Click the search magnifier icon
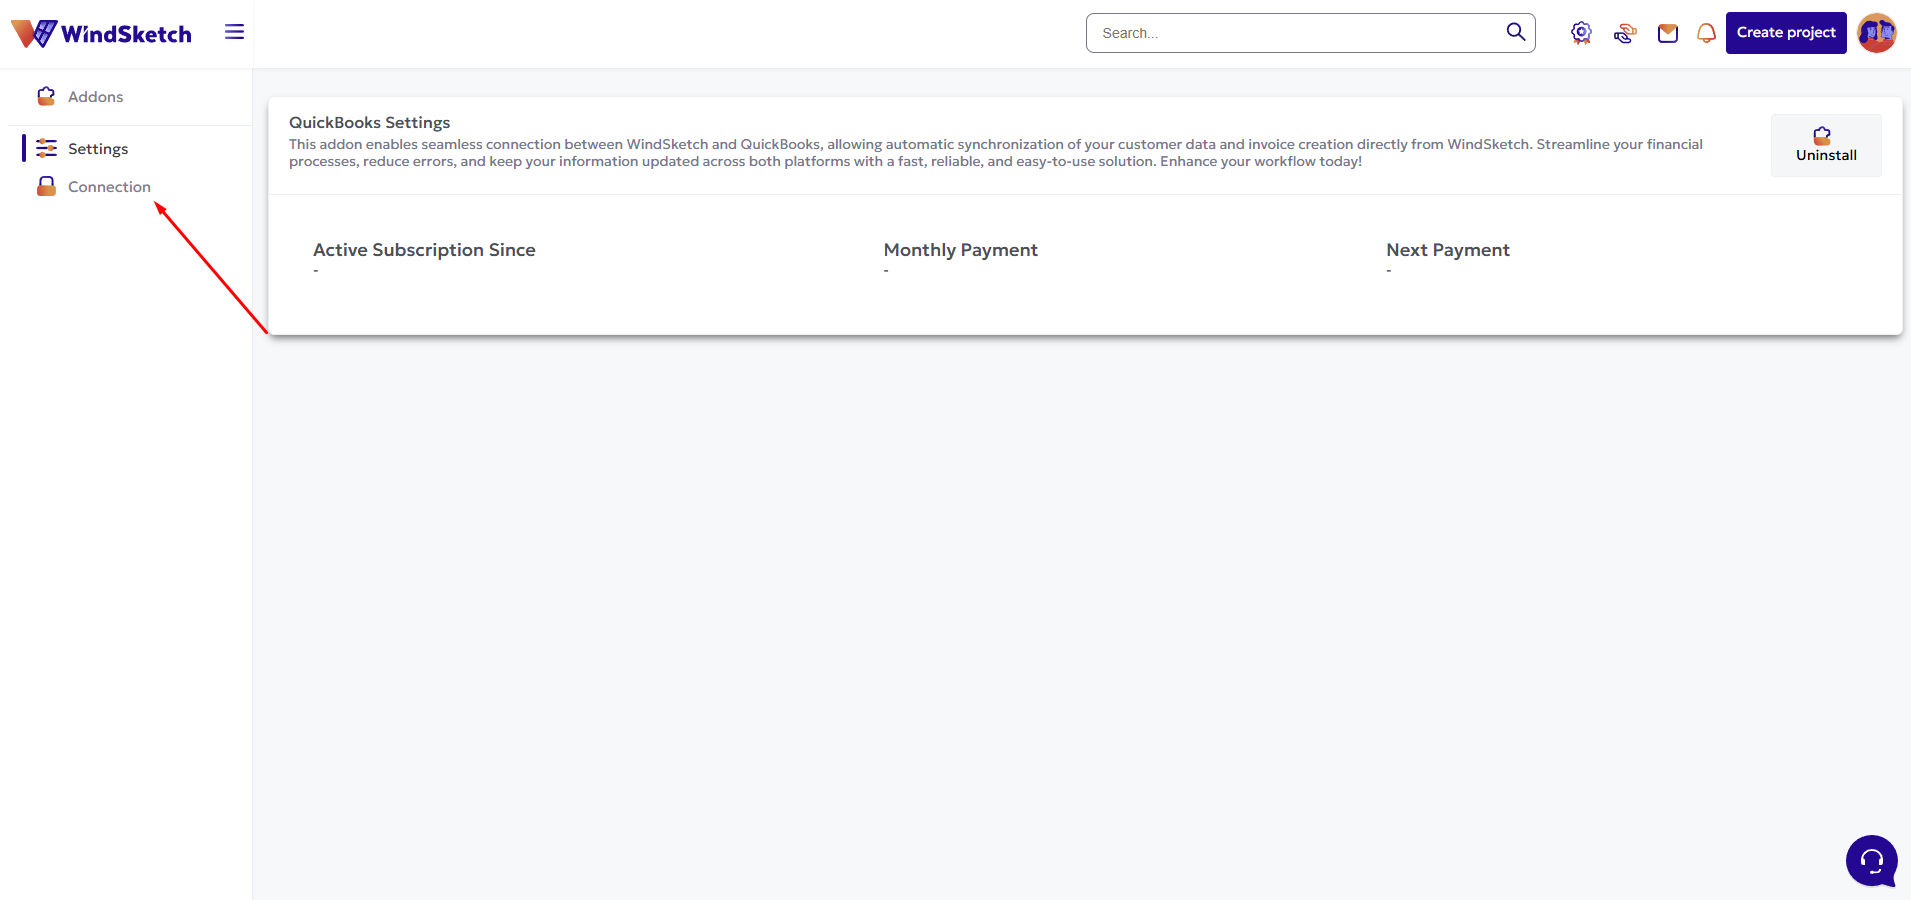This screenshot has height=900, width=1911. point(1516,32)
